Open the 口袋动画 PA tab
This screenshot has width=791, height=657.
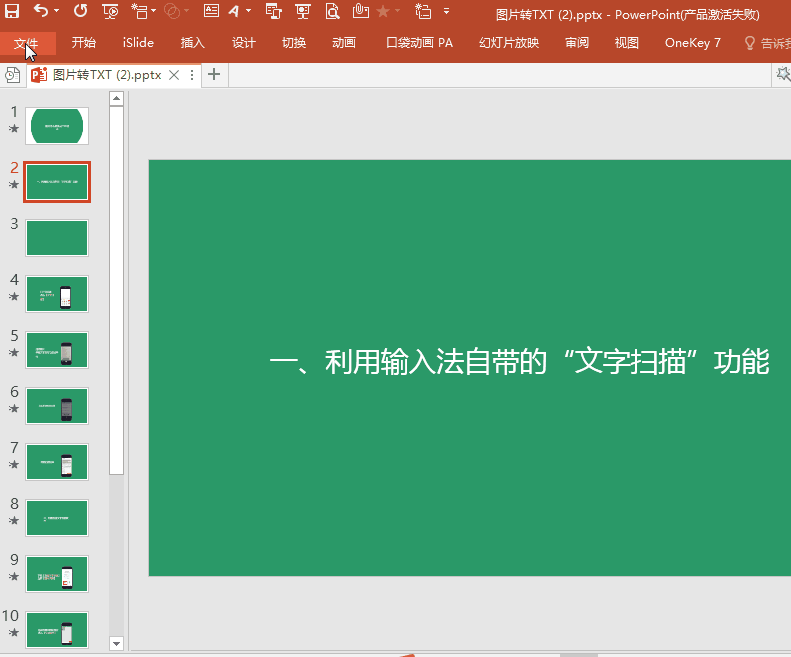coord(420,43)
